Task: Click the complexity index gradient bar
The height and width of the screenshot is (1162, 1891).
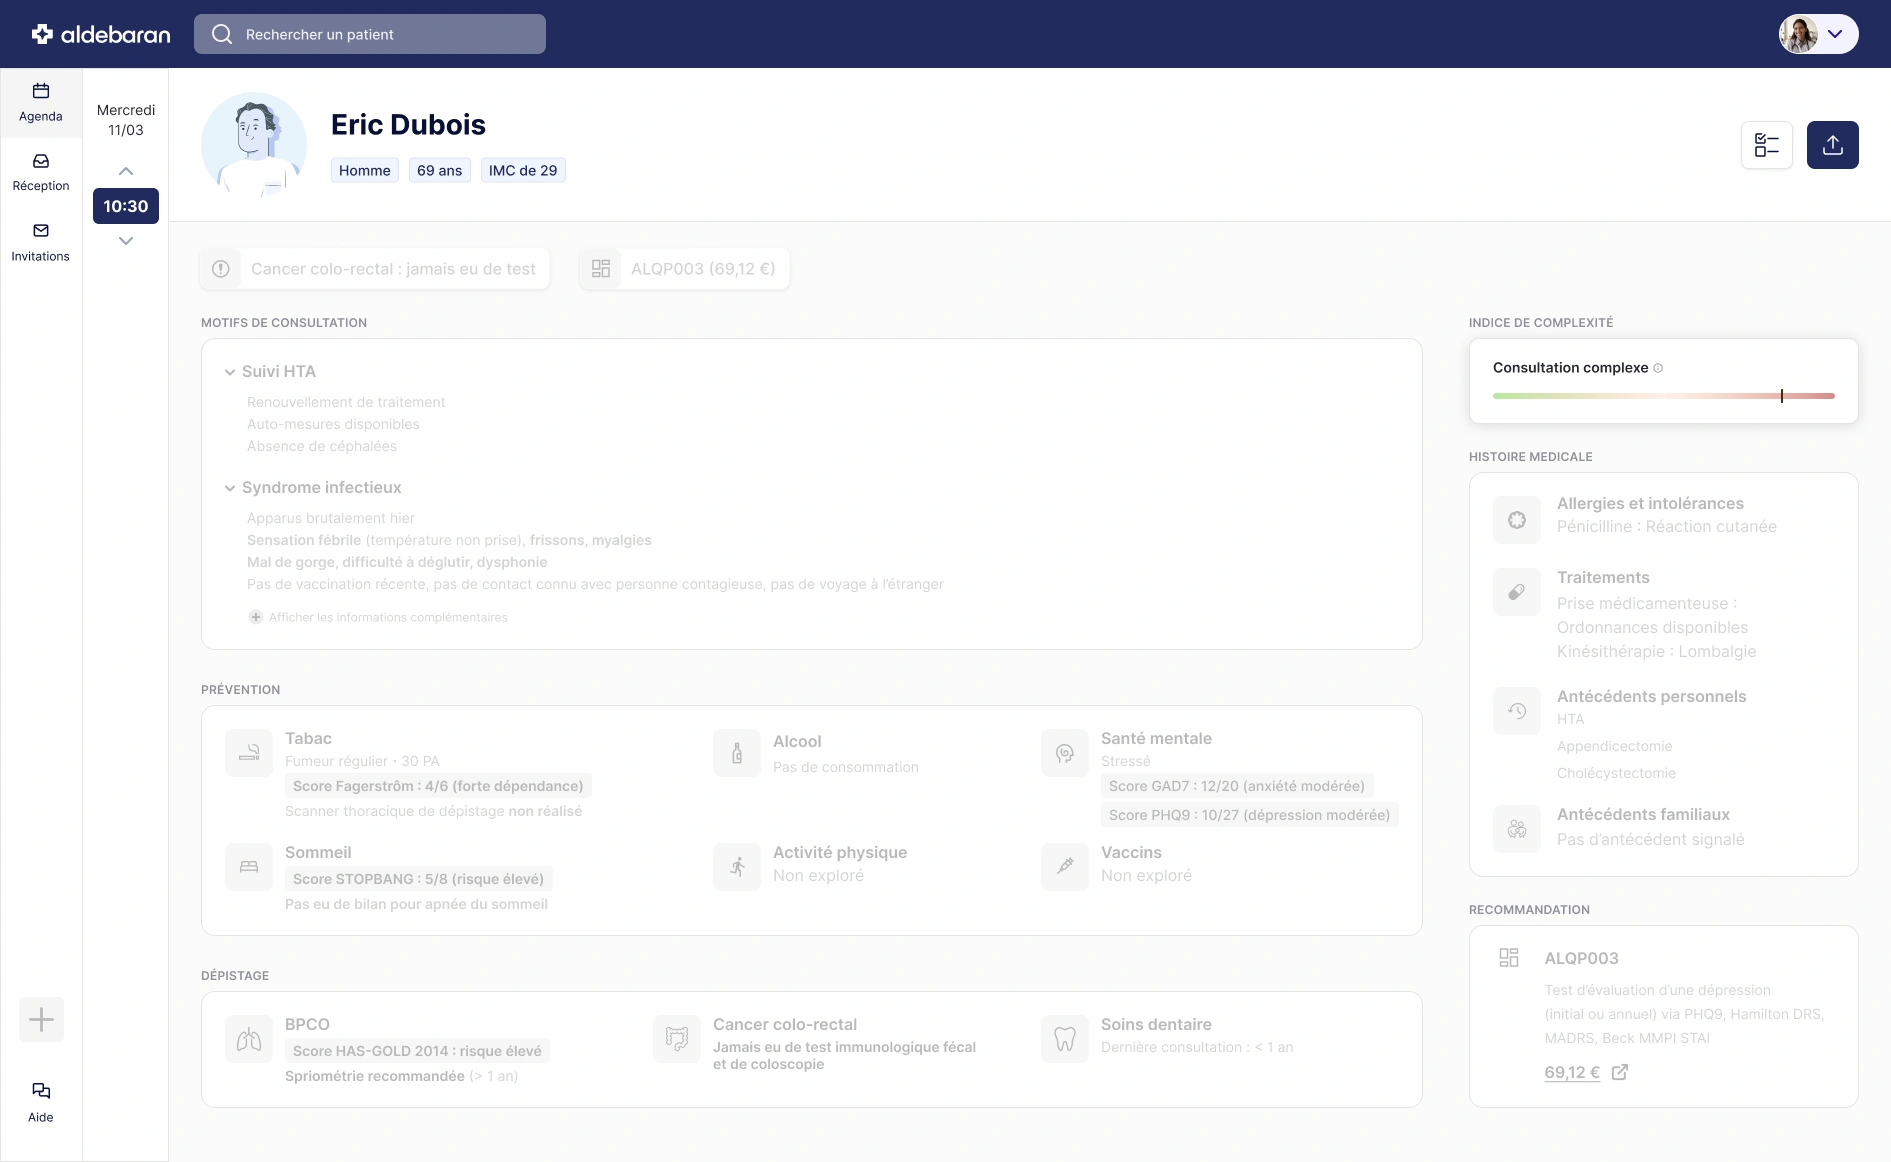Action: click(x=1664, y=396)
